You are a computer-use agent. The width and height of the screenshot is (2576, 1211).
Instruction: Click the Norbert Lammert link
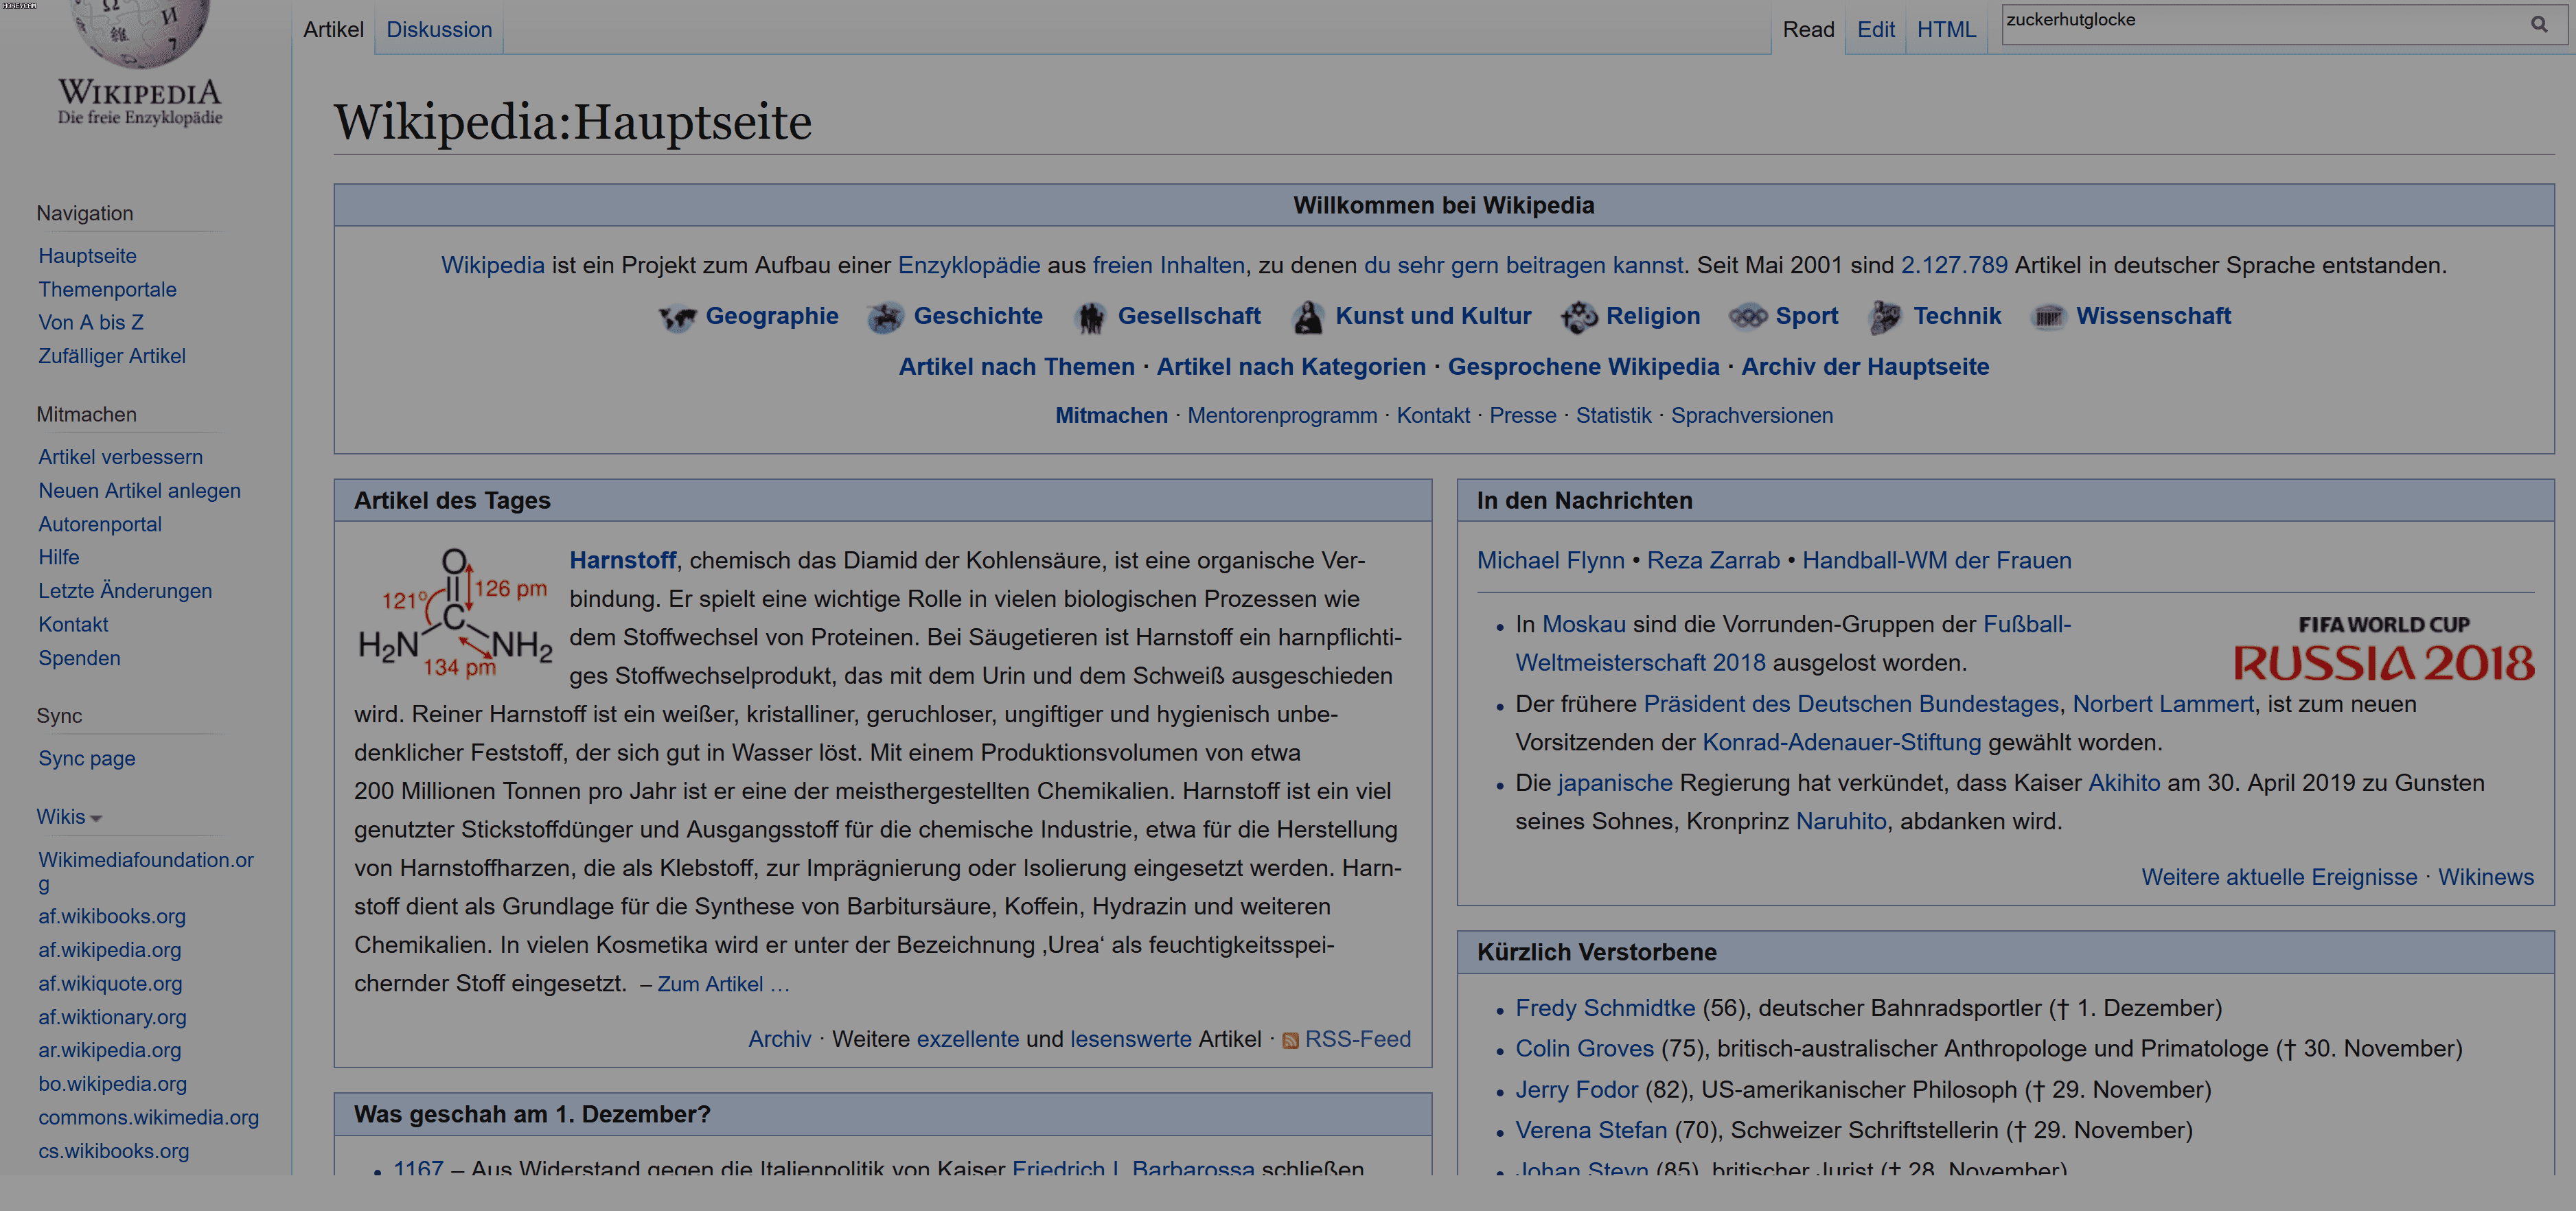(x=2163, y=705)
